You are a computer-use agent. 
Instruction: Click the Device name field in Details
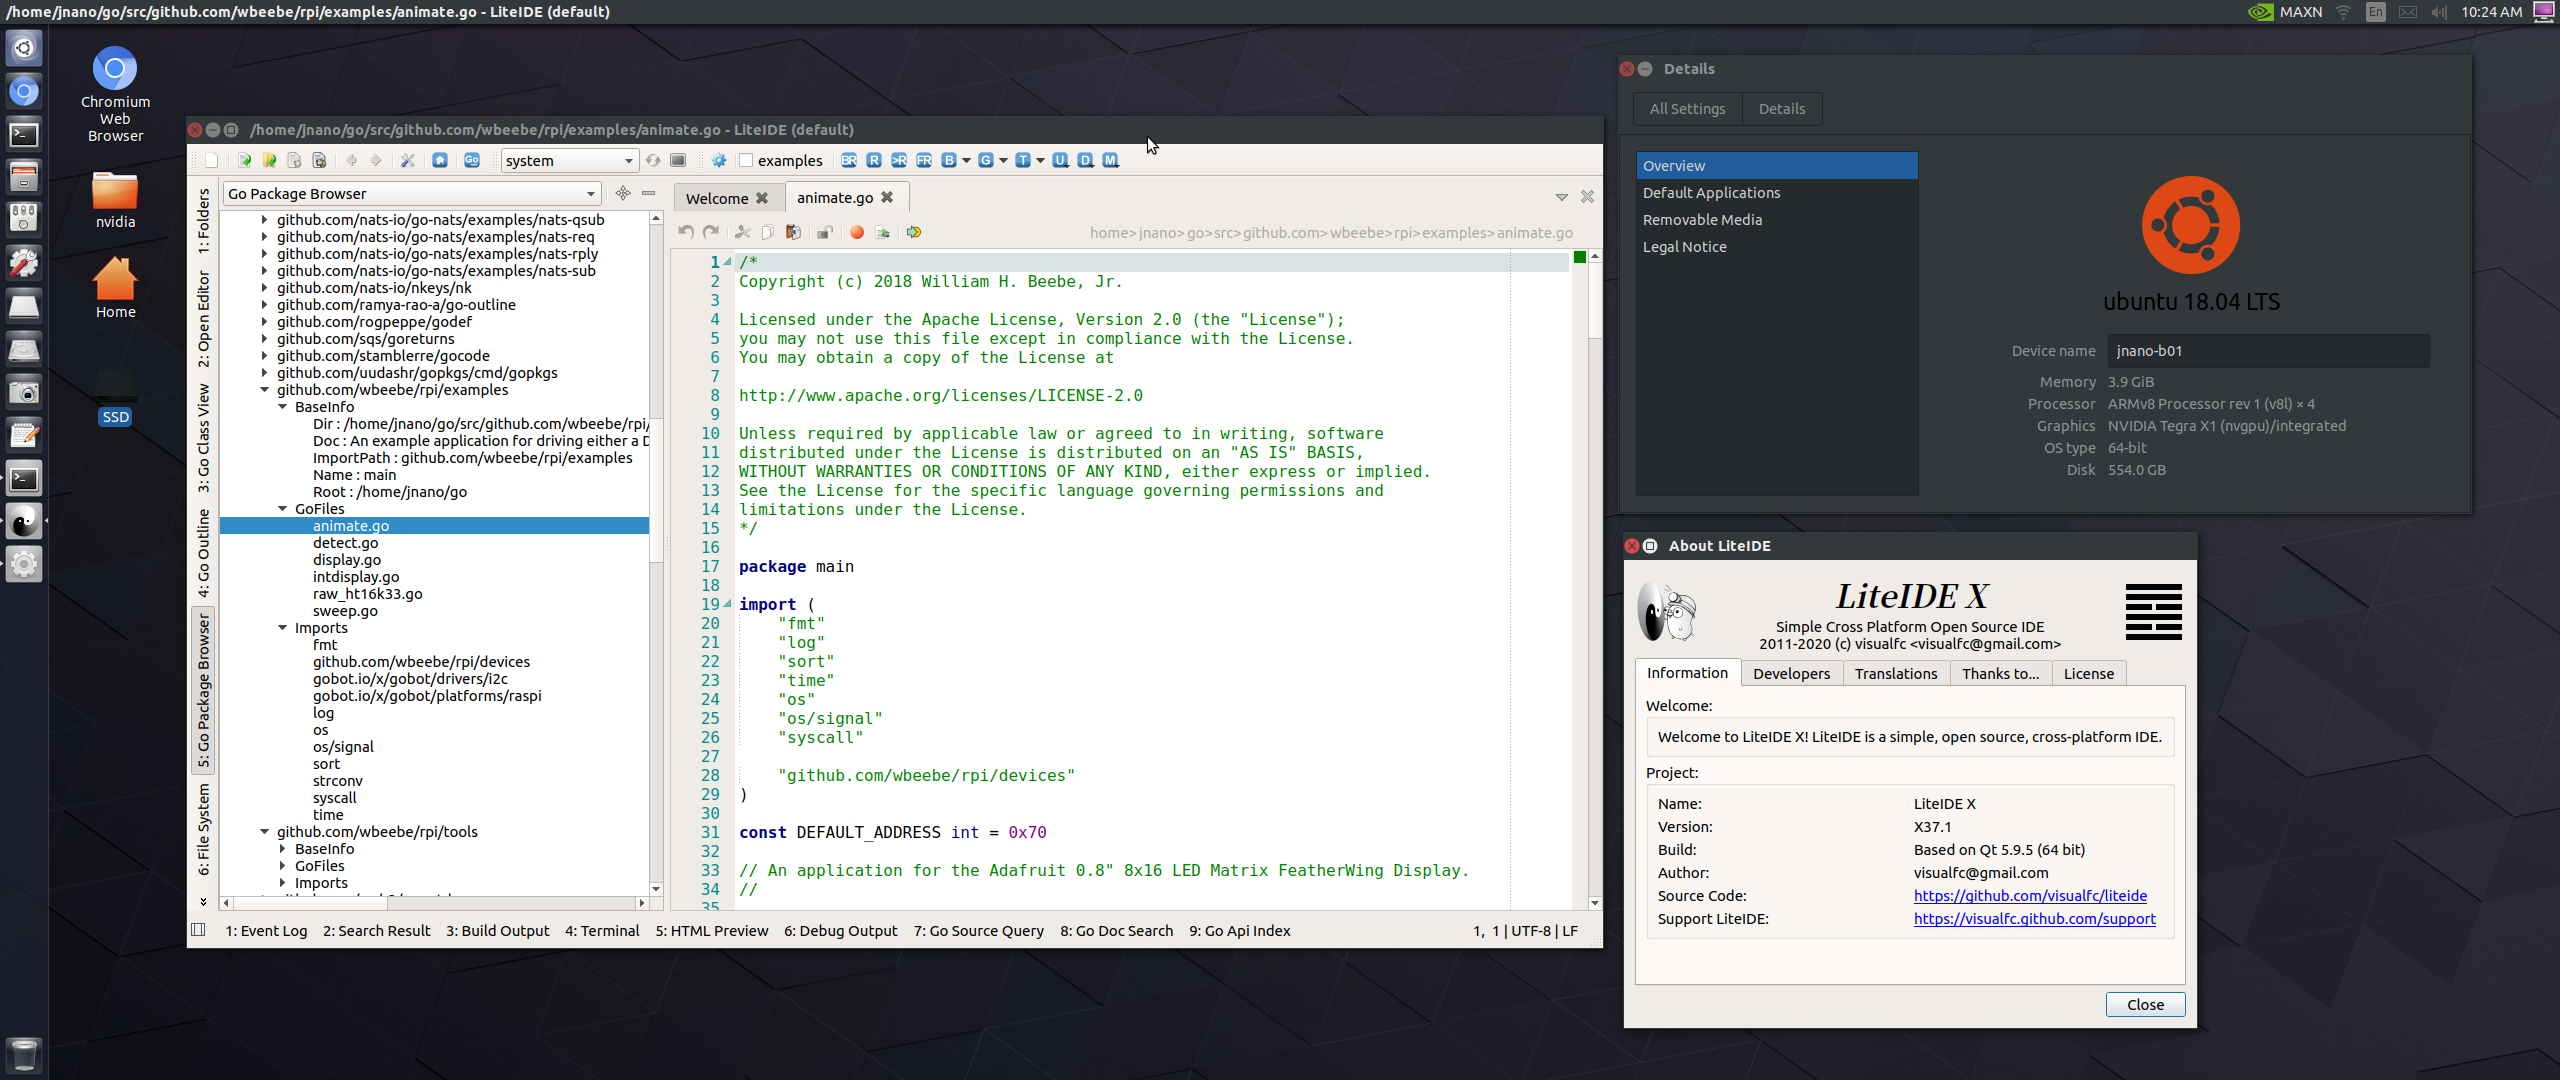(x=2268, y=351)
